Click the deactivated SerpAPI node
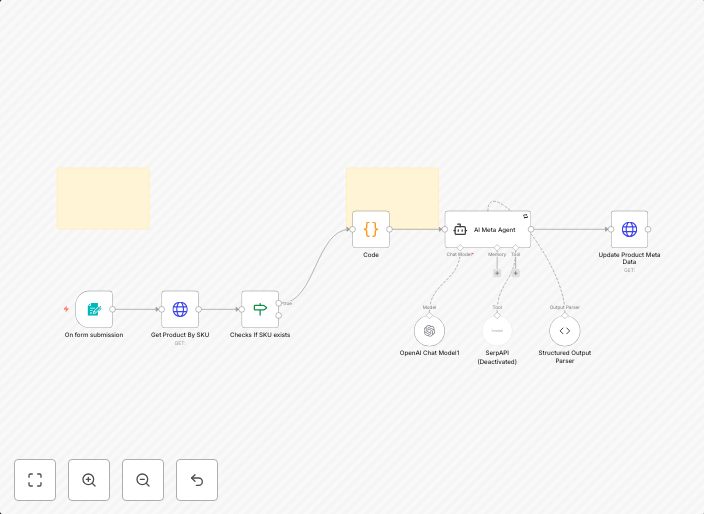The image size is (704, 514). pyautogui.click(x=497, y=331)
